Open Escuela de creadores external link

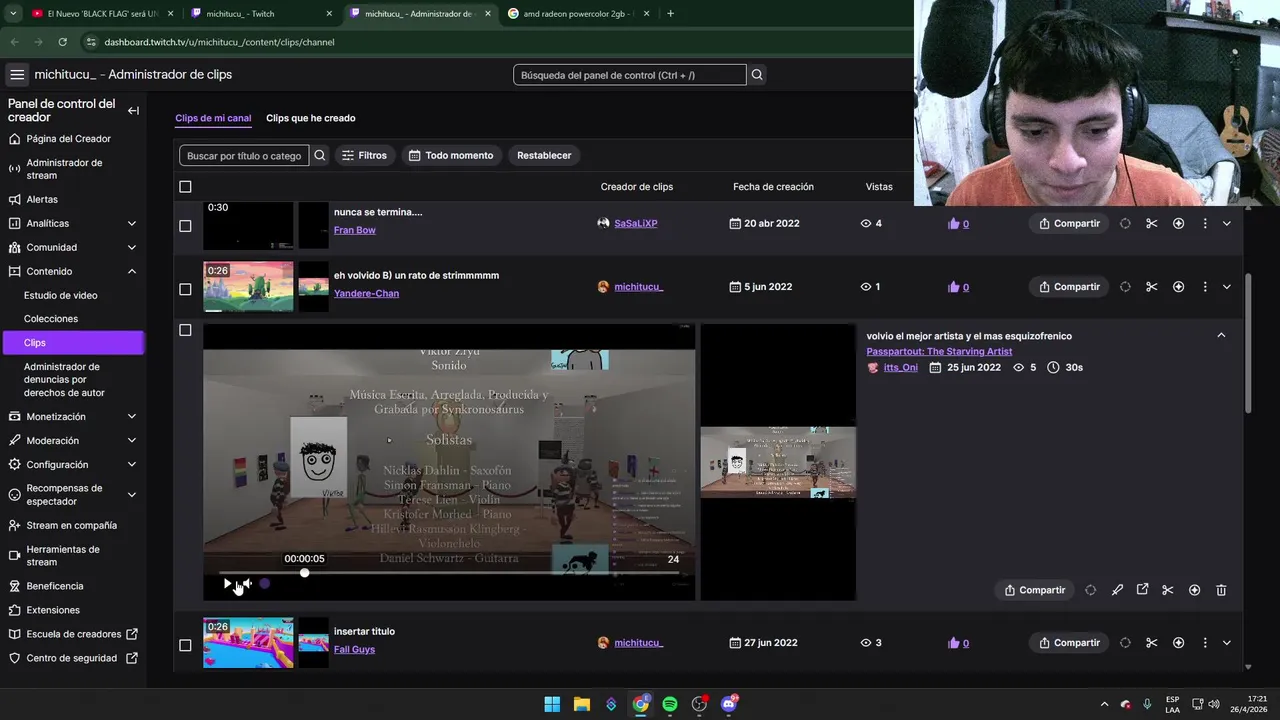coord(74,634)
